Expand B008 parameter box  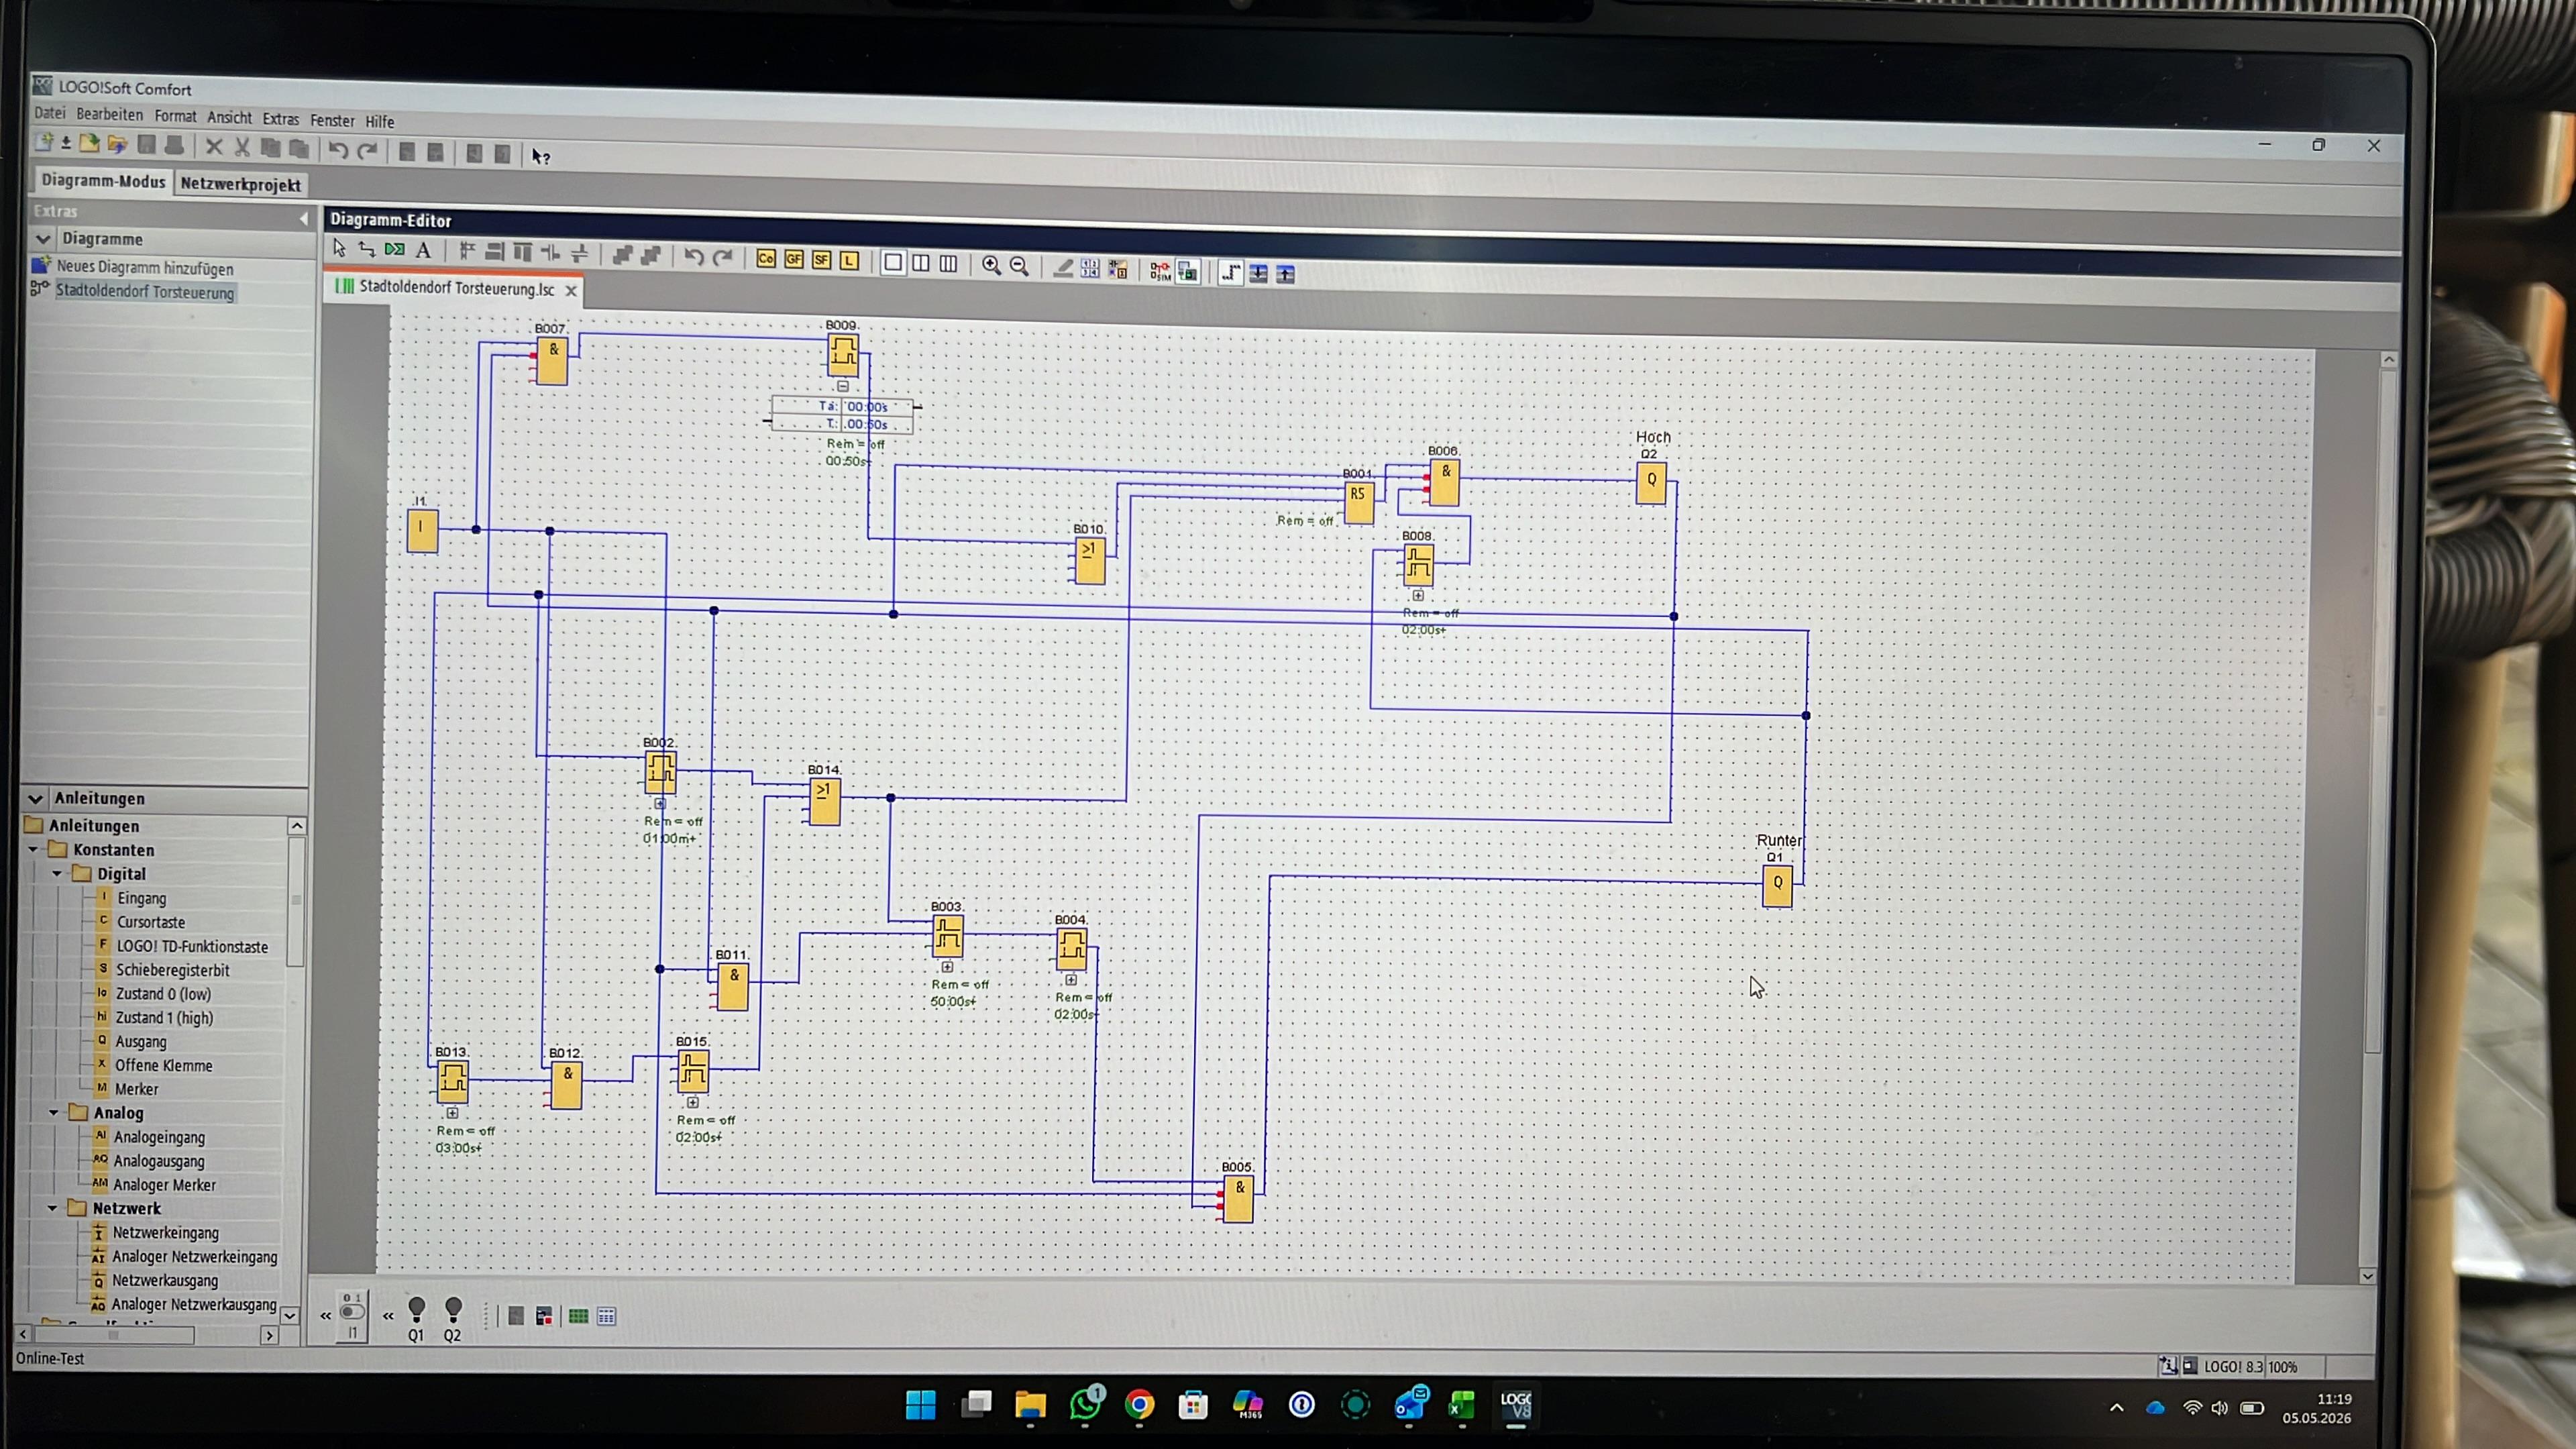click(1418, 595)
